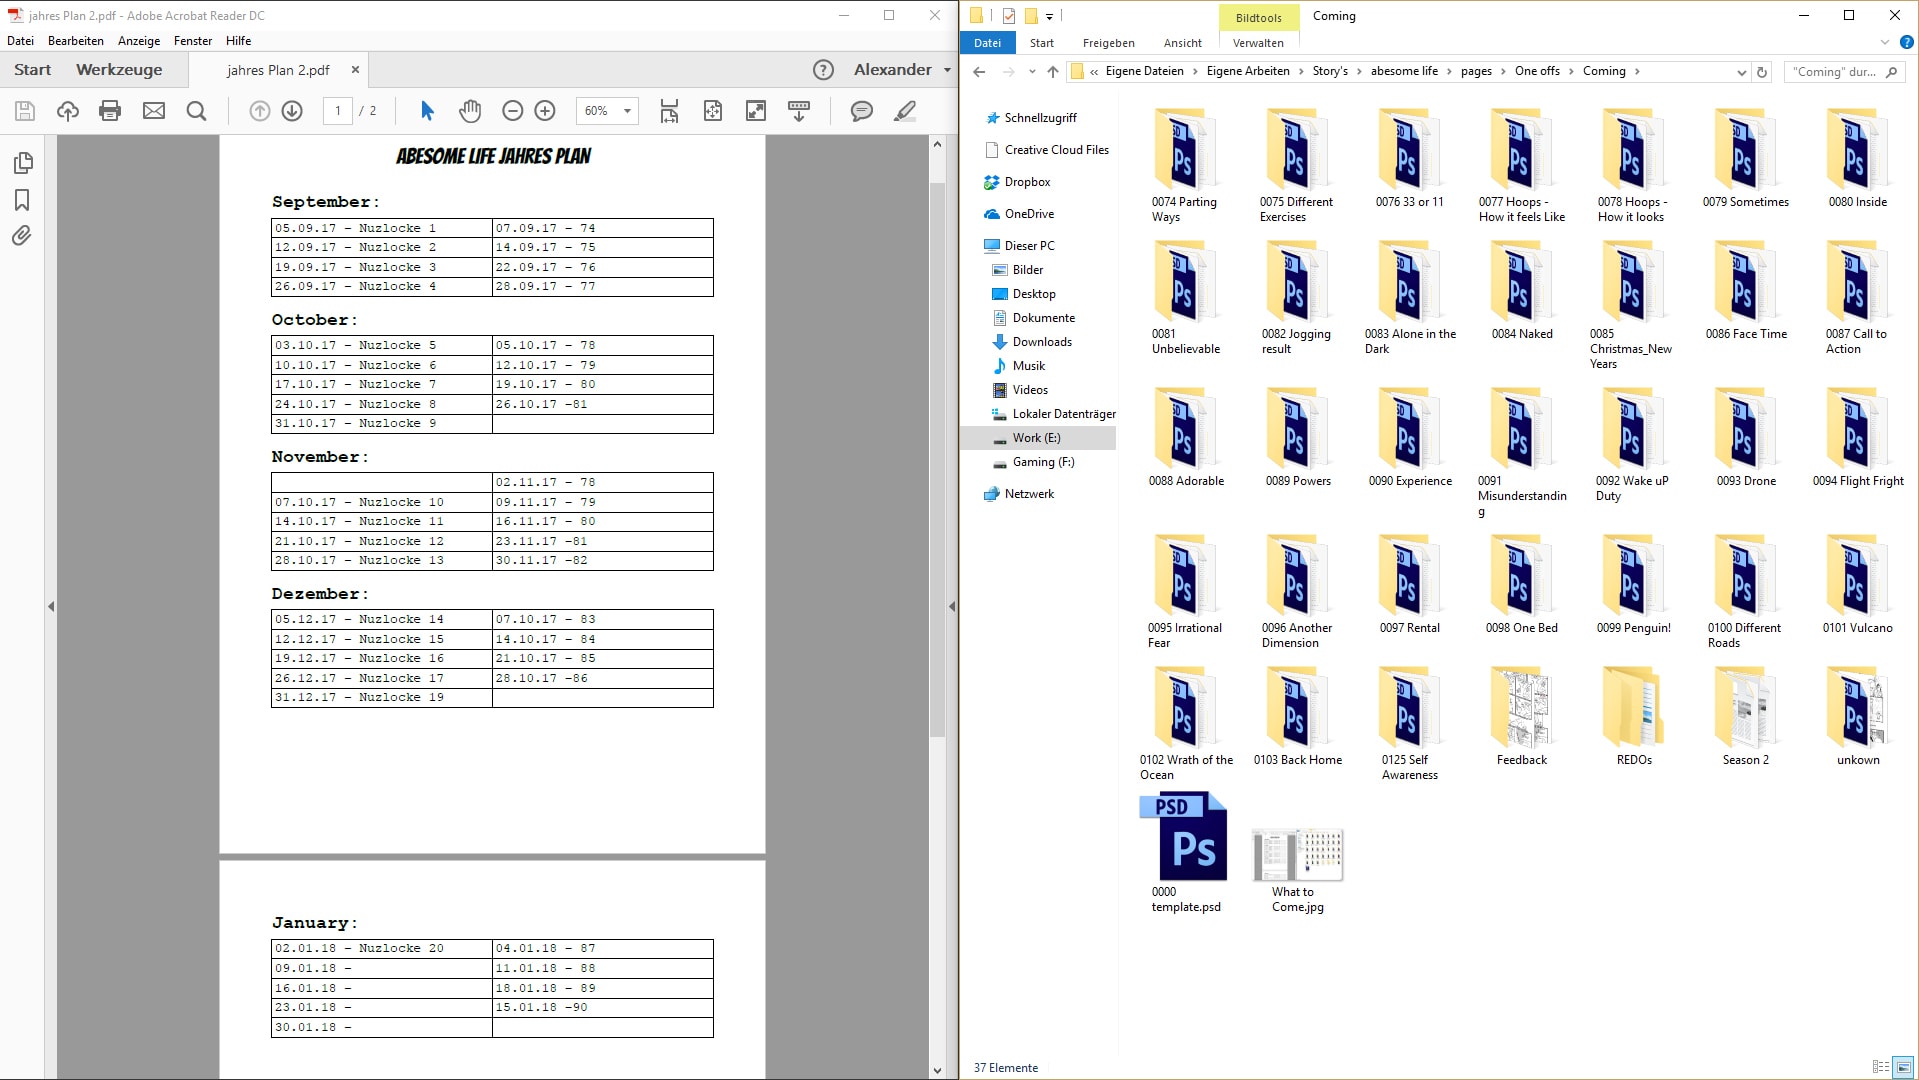Collapse Acrobat left navigation pane arrow
This screenshot has height=1080, width=1919.
click(51, 606)
